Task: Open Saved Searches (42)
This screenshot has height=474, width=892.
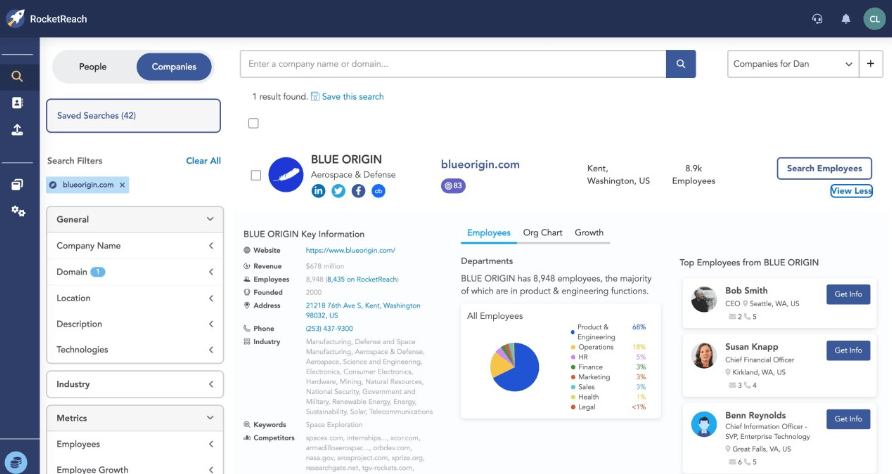Action: (x=133, y=116)
